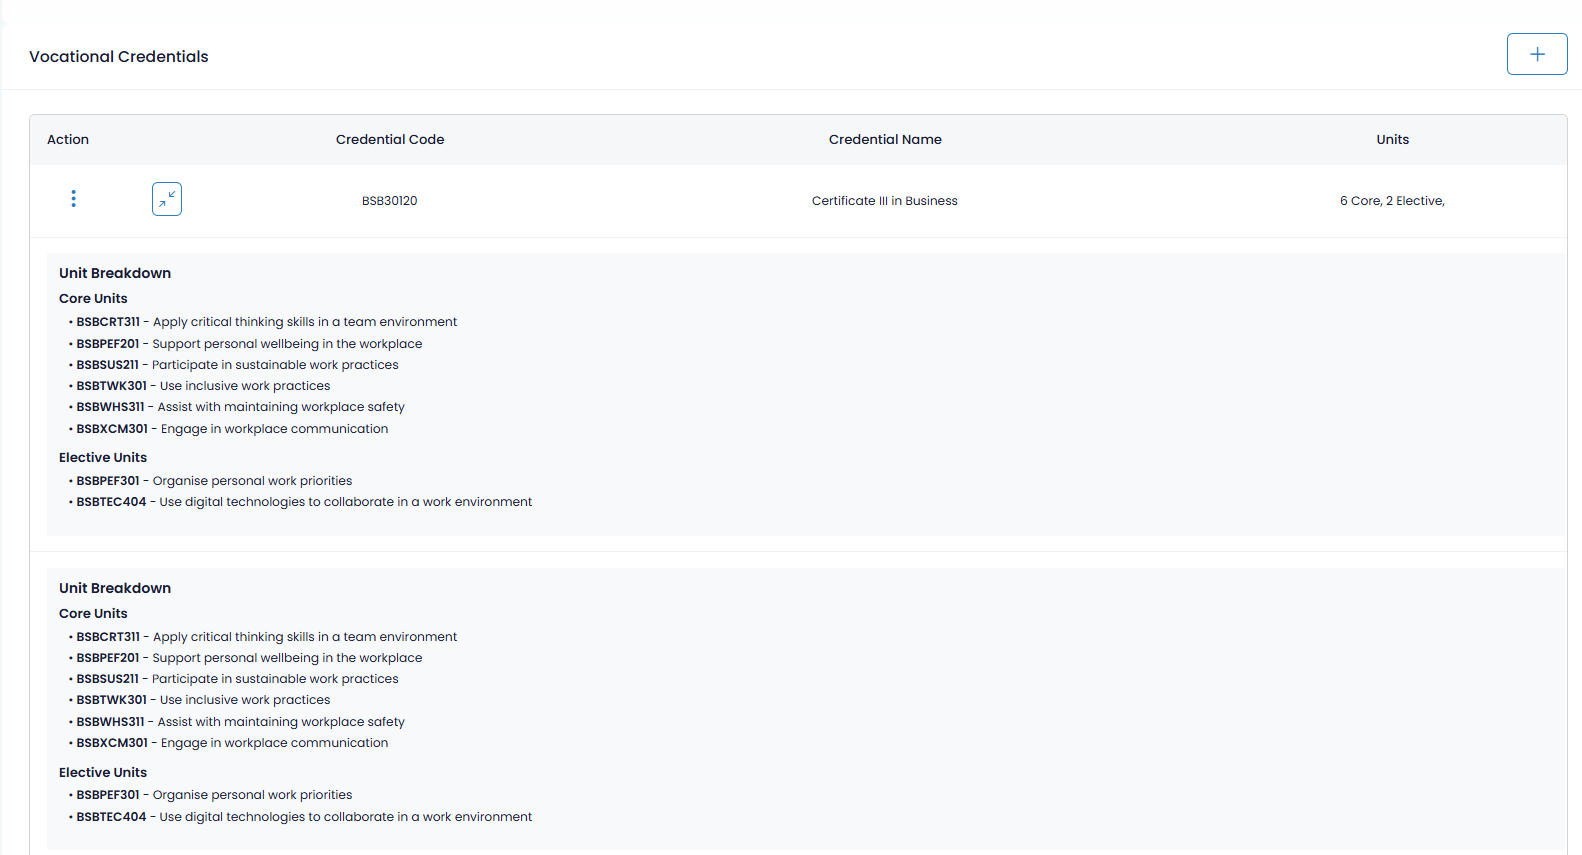This screenshot has width=1582, height=855.
Task: Click BSBWHS311 workplace safety in first breakdown
Action: [241, 407]
